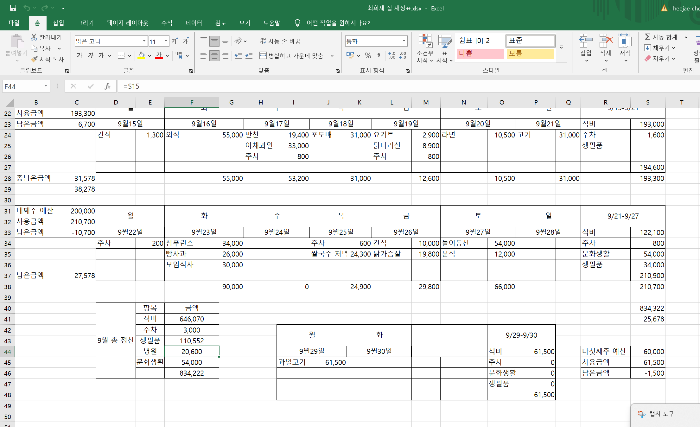Open Conditional Formatting
This screenshot has height=427, width=700.
(426, 48)
